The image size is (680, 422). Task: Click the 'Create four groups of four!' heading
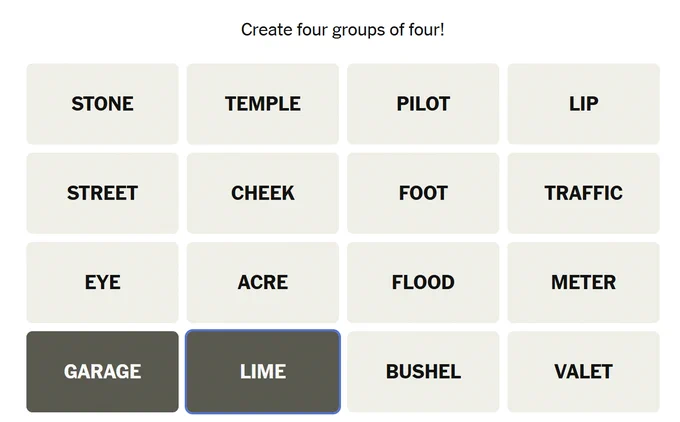pos(343,30)
